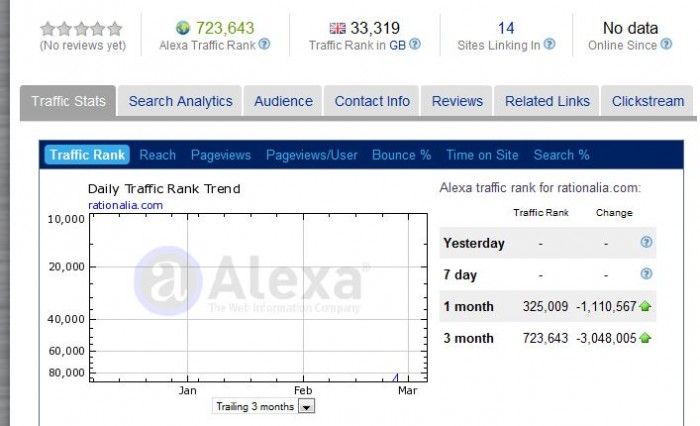Click help icon in Yesterday row
The image size is (700, 426).
[646, 243]
